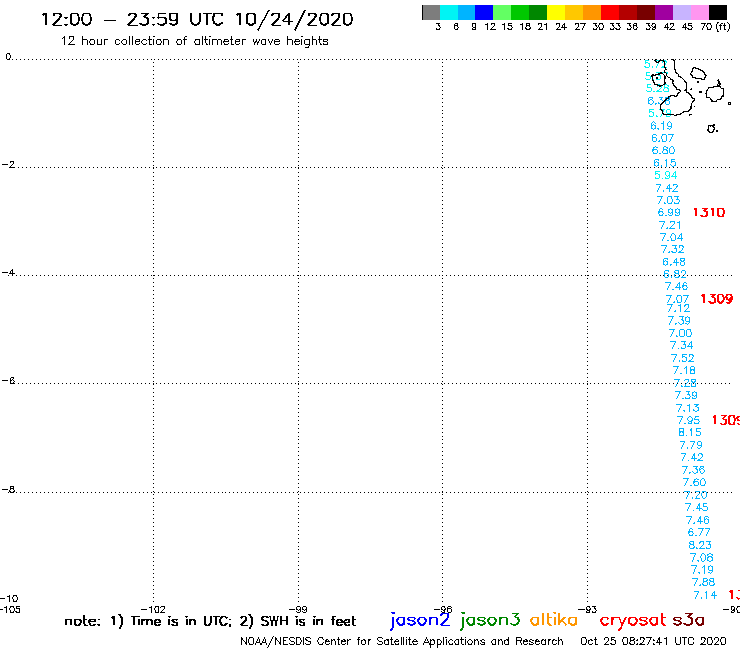This screenshot has height=650, width=740.
Task: Select the 7.88 wave height value
Action: pyautogui.click(x=704, y=582)
